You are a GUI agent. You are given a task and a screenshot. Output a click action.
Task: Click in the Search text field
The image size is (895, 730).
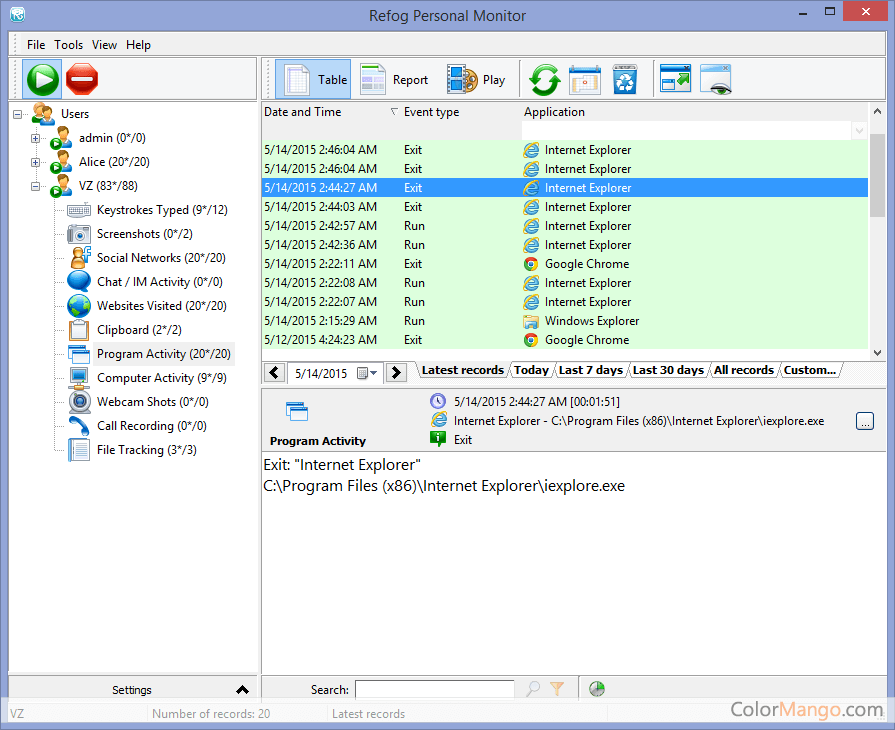434,689
